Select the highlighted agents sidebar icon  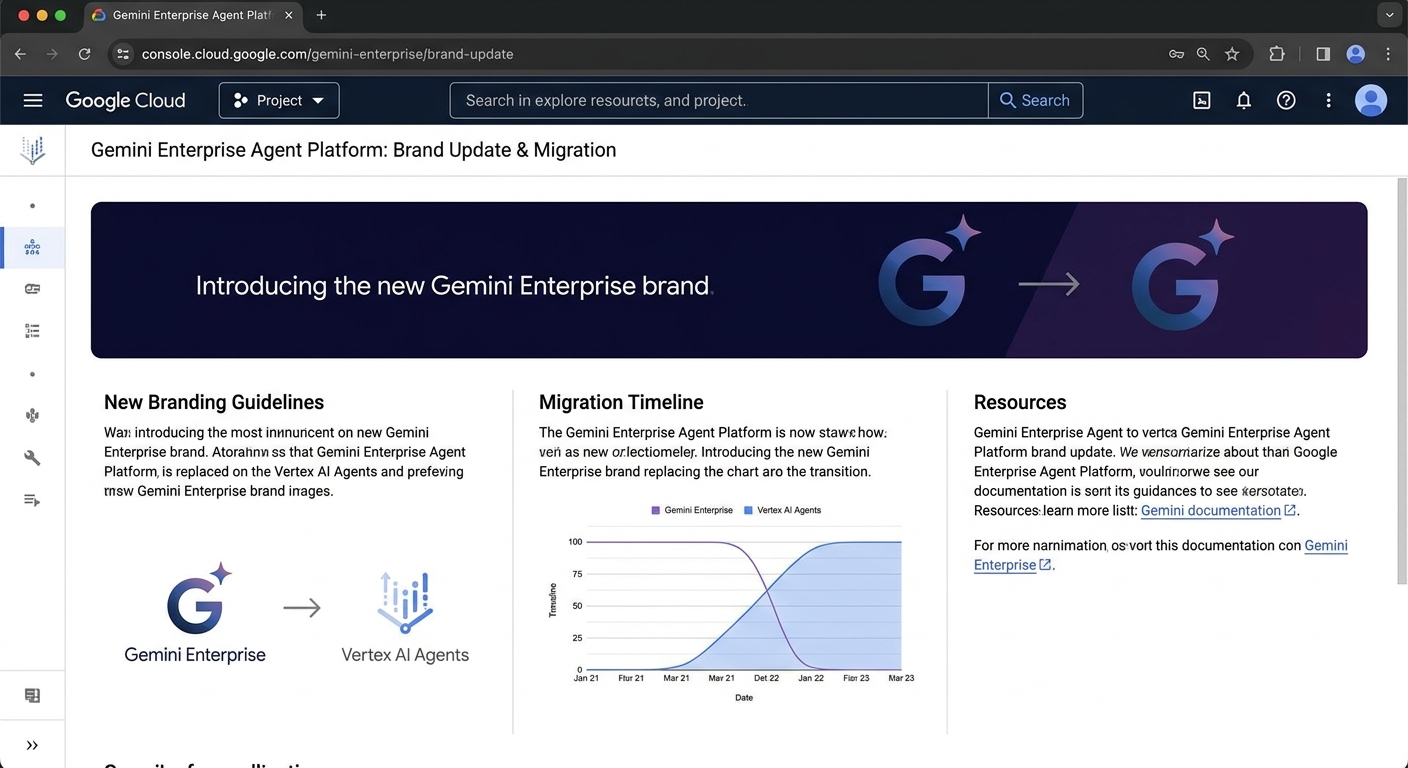point(32,247)
